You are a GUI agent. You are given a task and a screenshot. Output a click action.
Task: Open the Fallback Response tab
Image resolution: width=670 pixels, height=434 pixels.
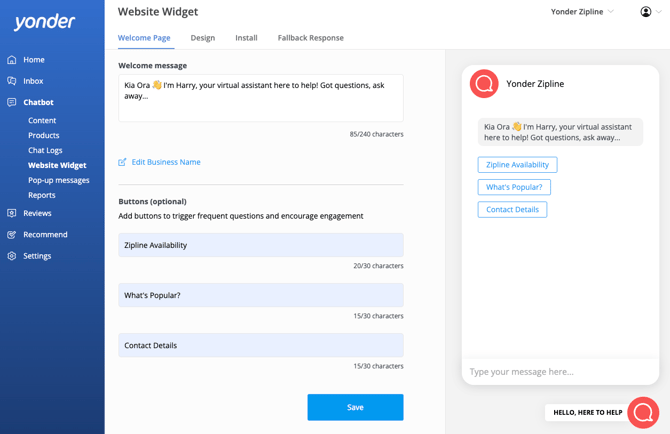coord(311,38)
